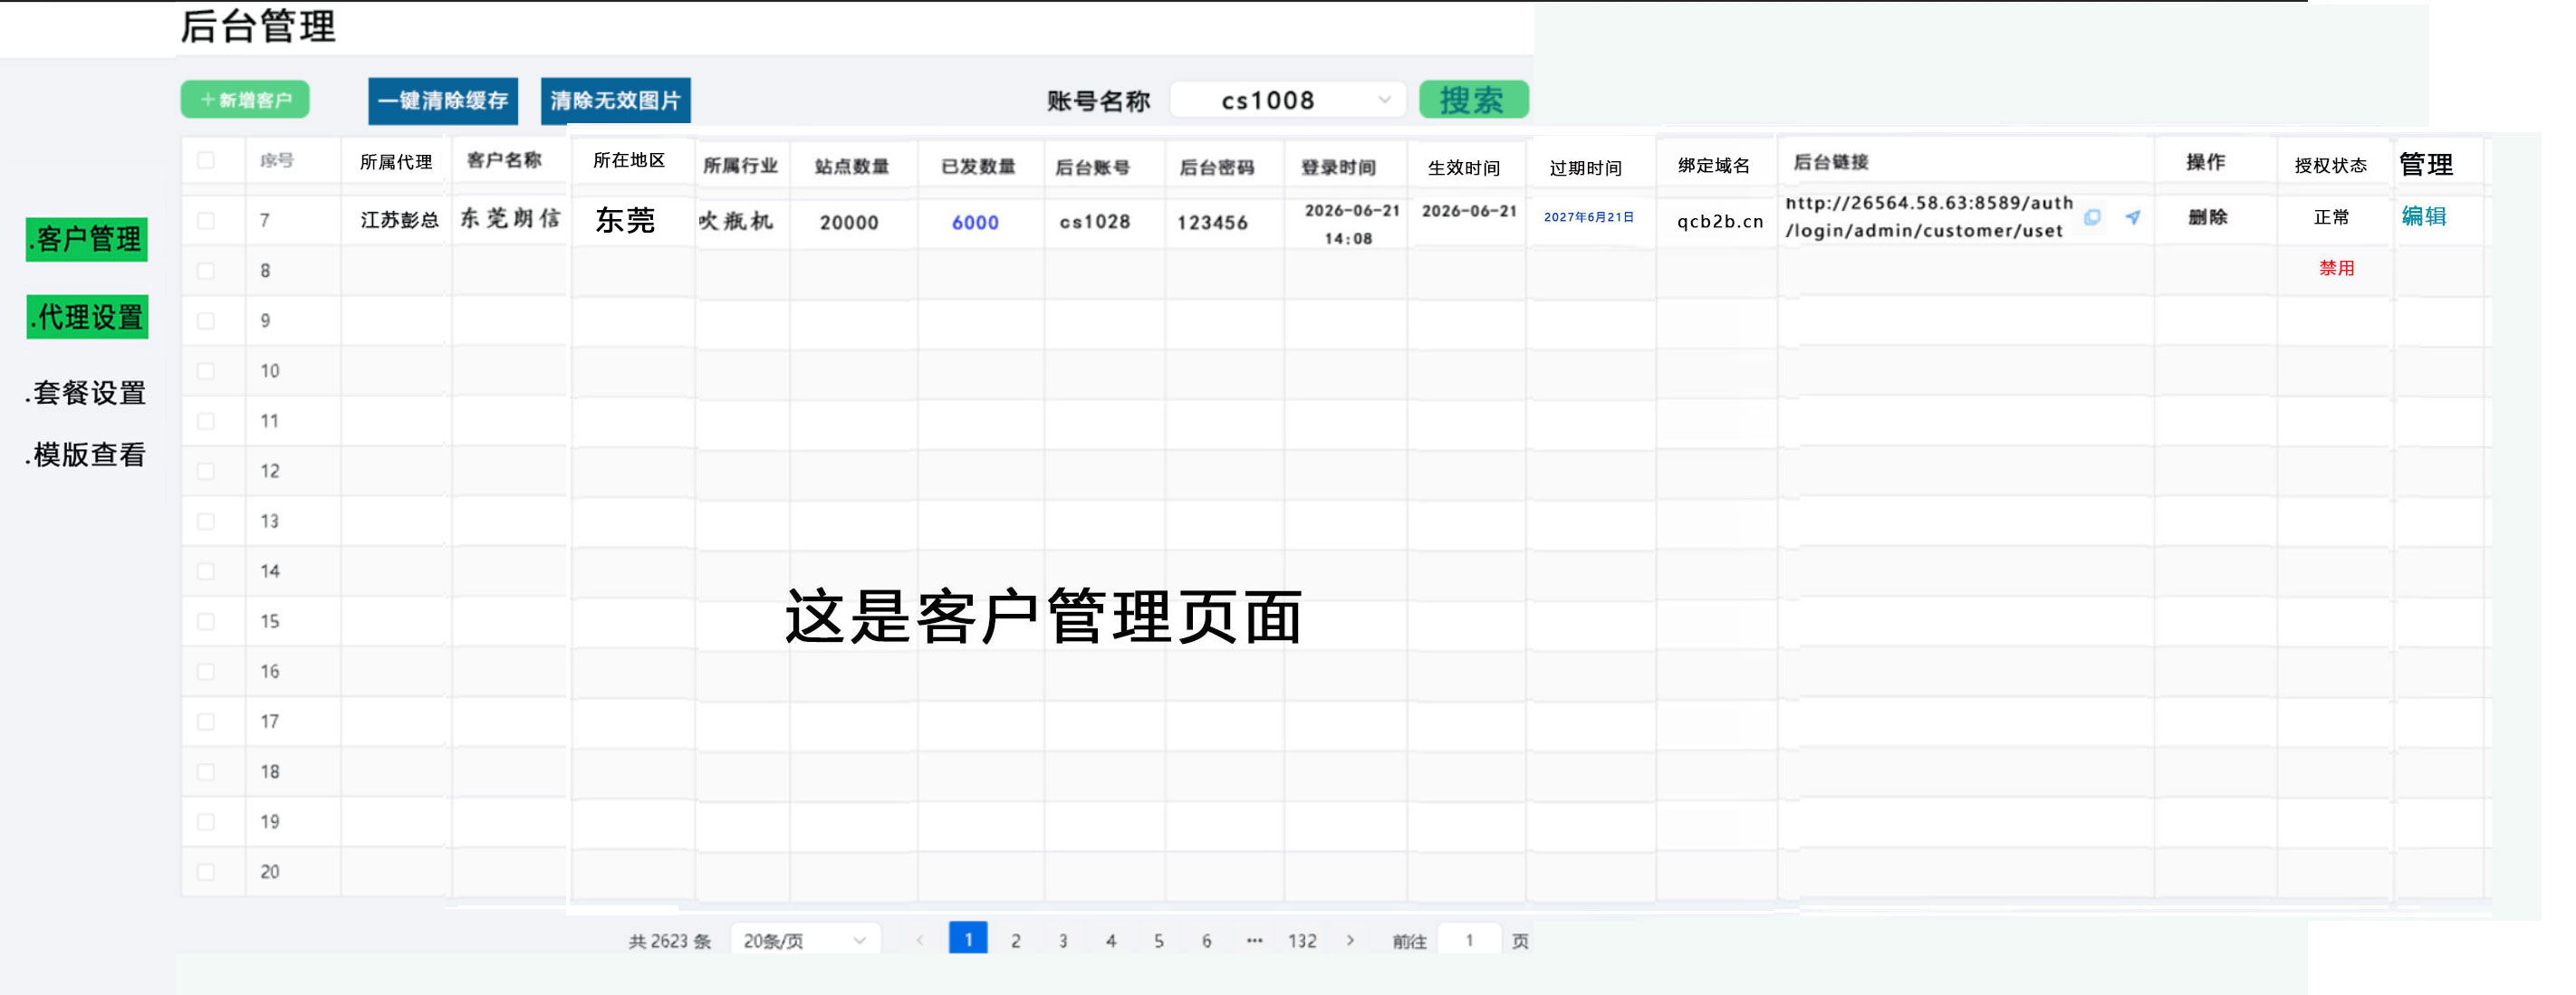The image size is (2576, 995).
Task: Click the 编辑 link in row 7
Action: click(2423, 216)
